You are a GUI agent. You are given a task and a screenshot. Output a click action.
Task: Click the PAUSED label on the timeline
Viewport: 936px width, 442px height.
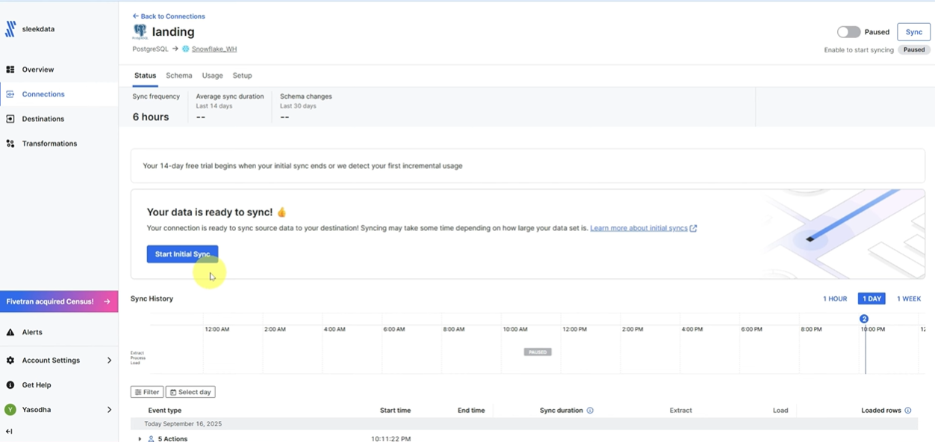(538, 352)
